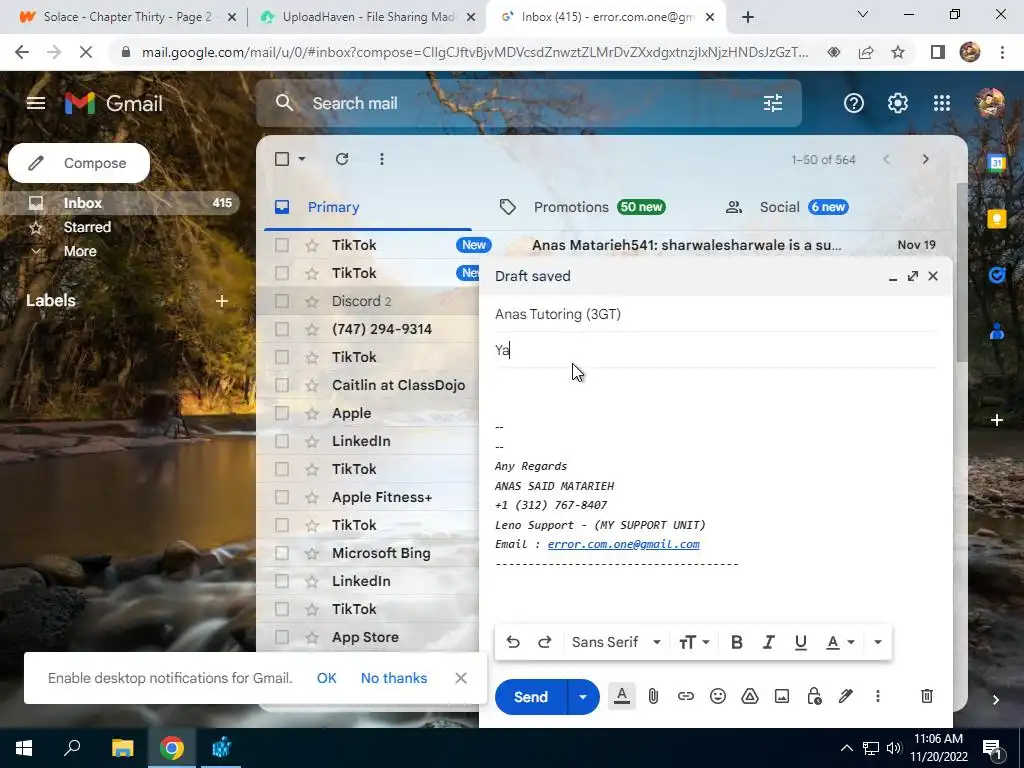Viewport: 1024px width, 768px height.
Task: Open Inbox folder in sidebar
Action: [121, 203]
